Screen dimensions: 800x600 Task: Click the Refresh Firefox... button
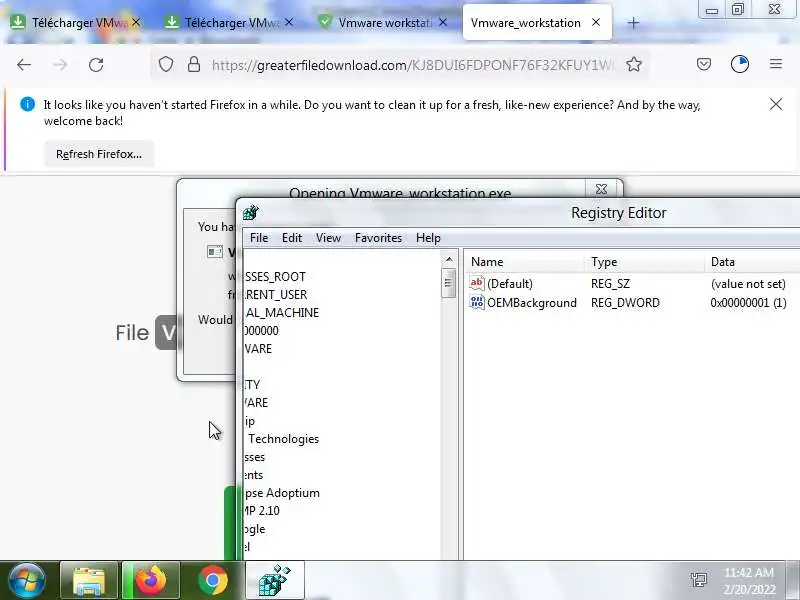(99, 154)
